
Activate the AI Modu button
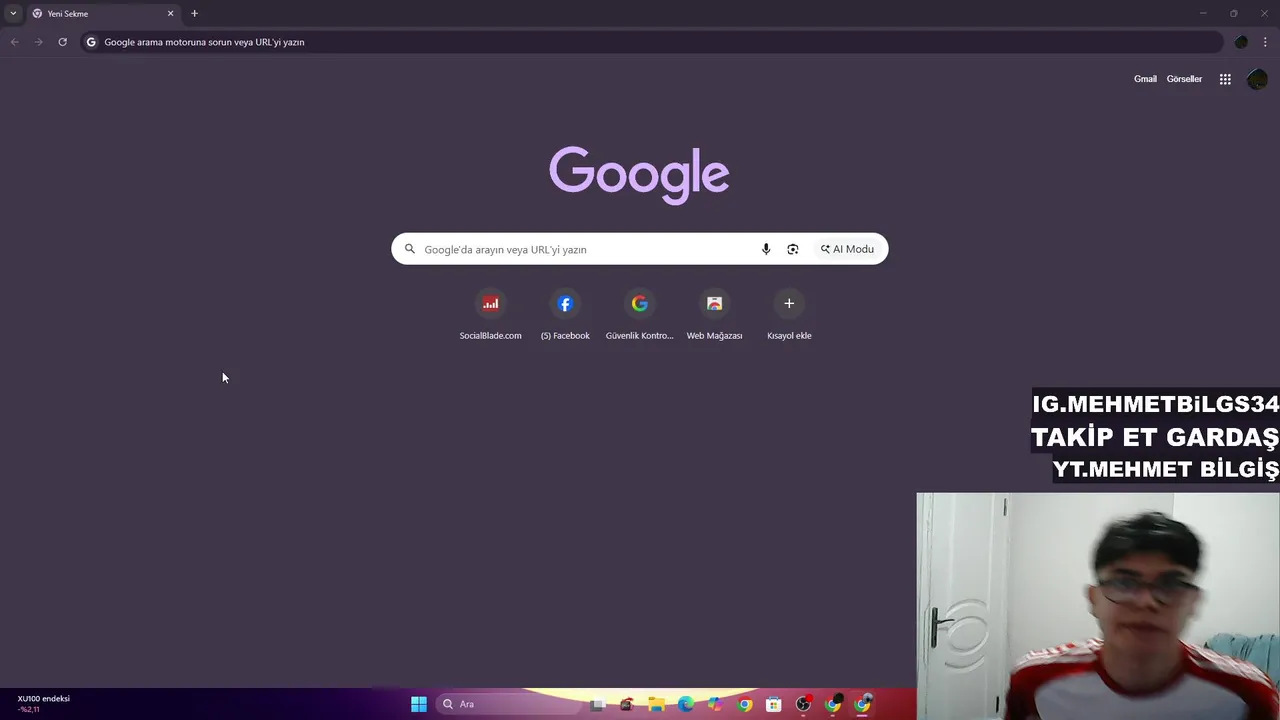point(847,249)
